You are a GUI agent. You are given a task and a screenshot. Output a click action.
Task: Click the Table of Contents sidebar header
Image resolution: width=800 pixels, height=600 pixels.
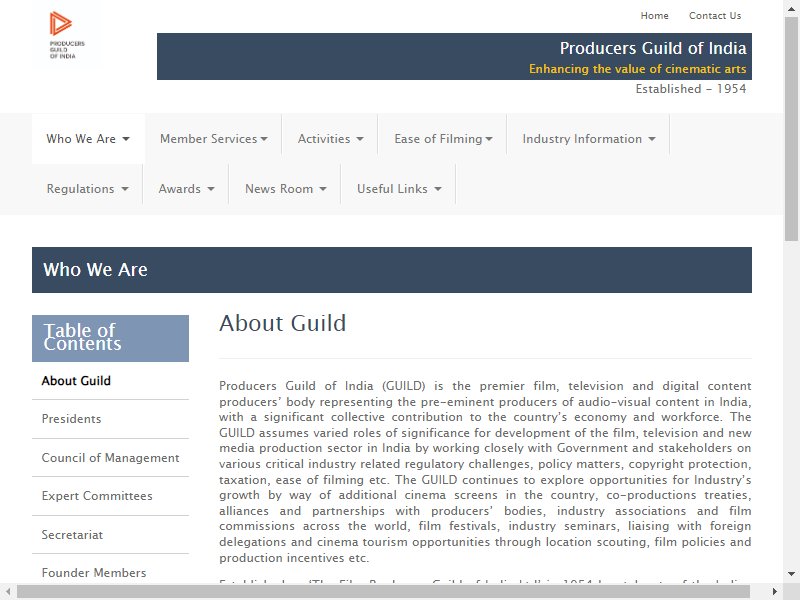point(110,338)
